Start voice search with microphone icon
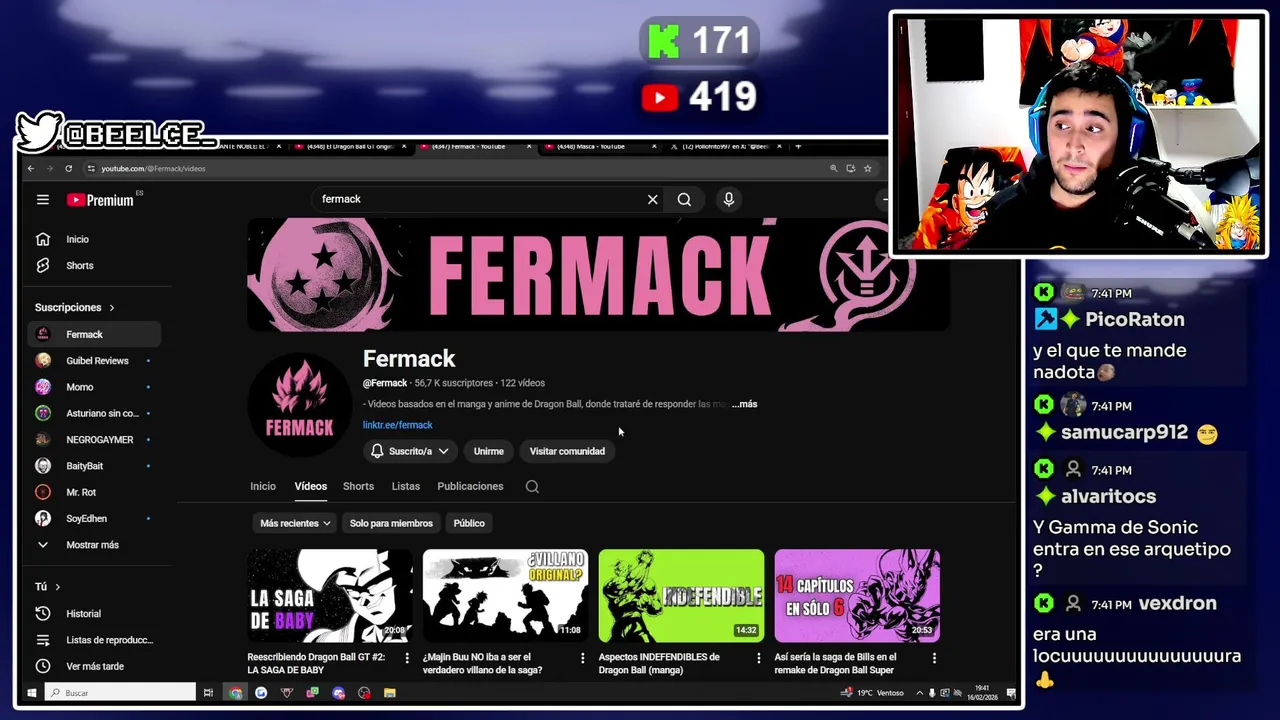 pos(729,200)
